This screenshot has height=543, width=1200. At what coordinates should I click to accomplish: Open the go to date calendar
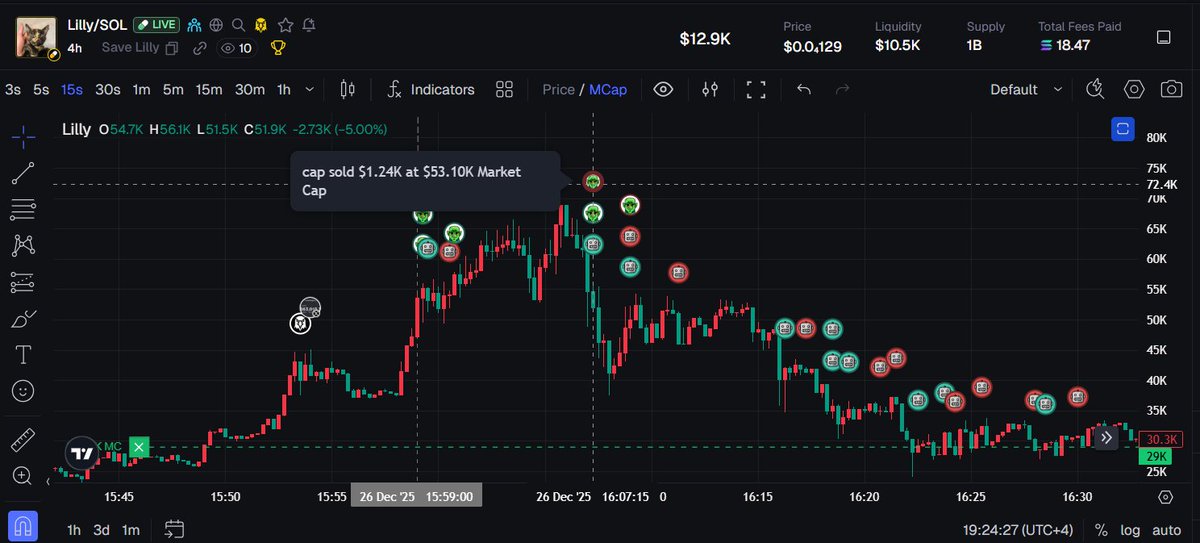(x=174, y=529)
